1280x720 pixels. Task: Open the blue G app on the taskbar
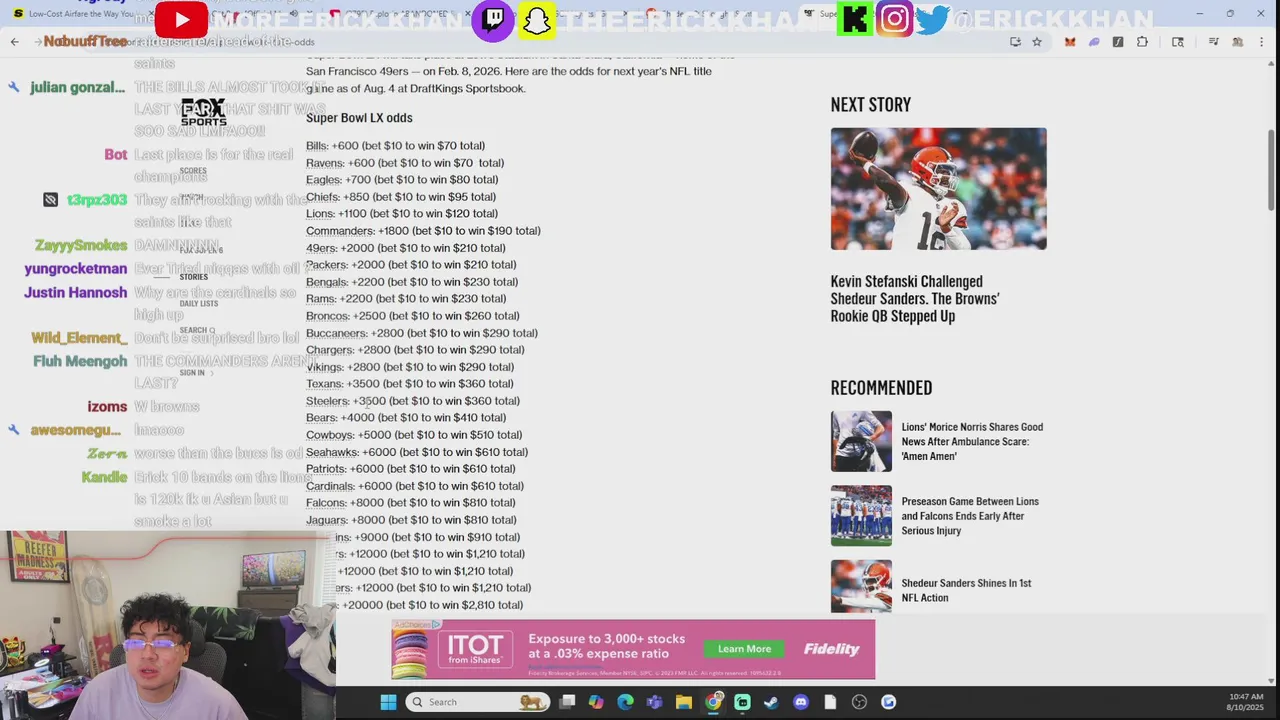(888, 702)
